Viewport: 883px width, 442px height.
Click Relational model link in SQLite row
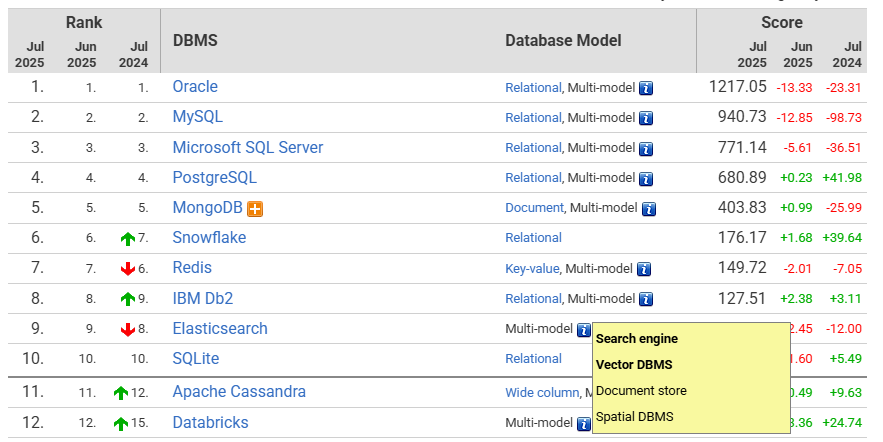[x=533, y=359]
